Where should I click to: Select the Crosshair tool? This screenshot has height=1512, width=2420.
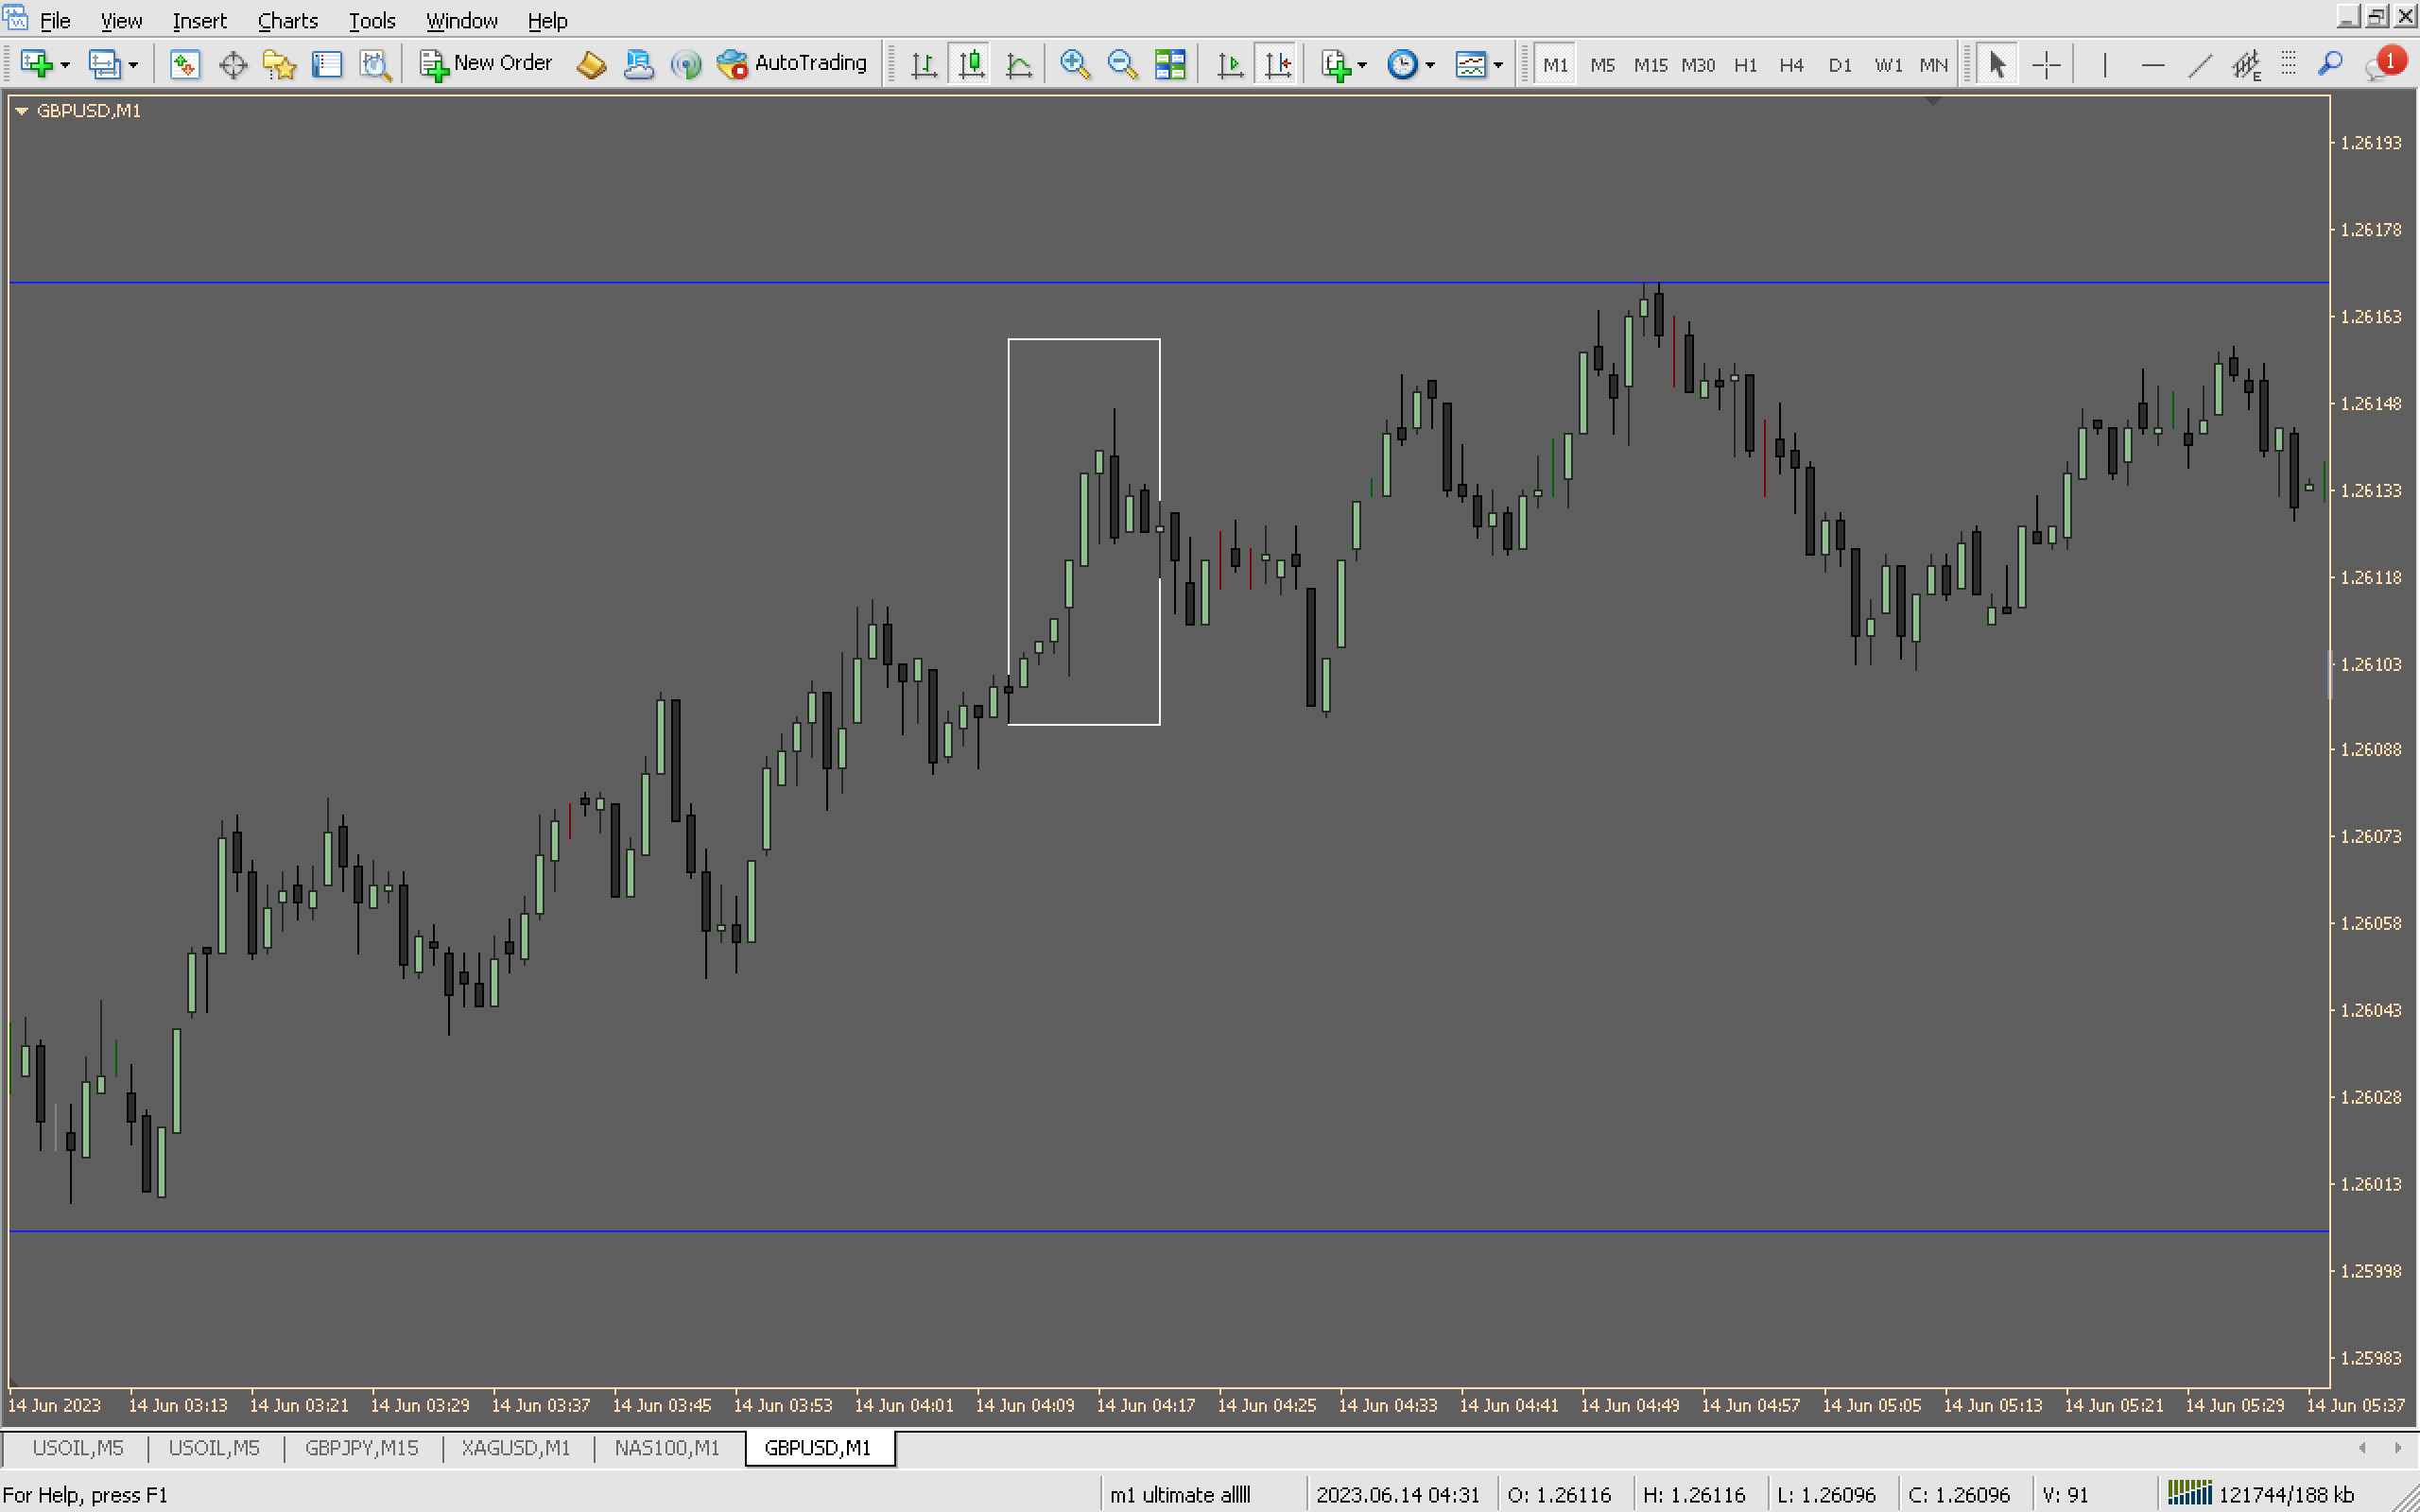pos(2046,65)
